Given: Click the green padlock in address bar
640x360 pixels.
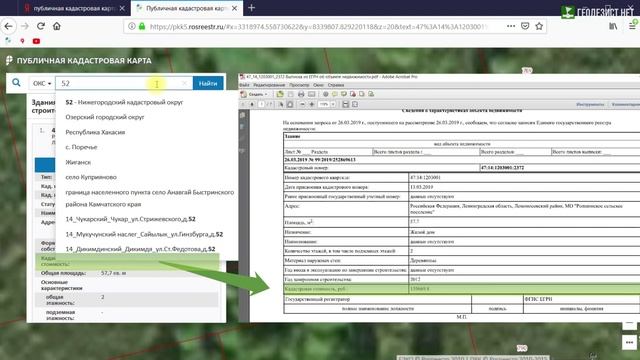Looking at the screenshot, I should tap(142, 27).
